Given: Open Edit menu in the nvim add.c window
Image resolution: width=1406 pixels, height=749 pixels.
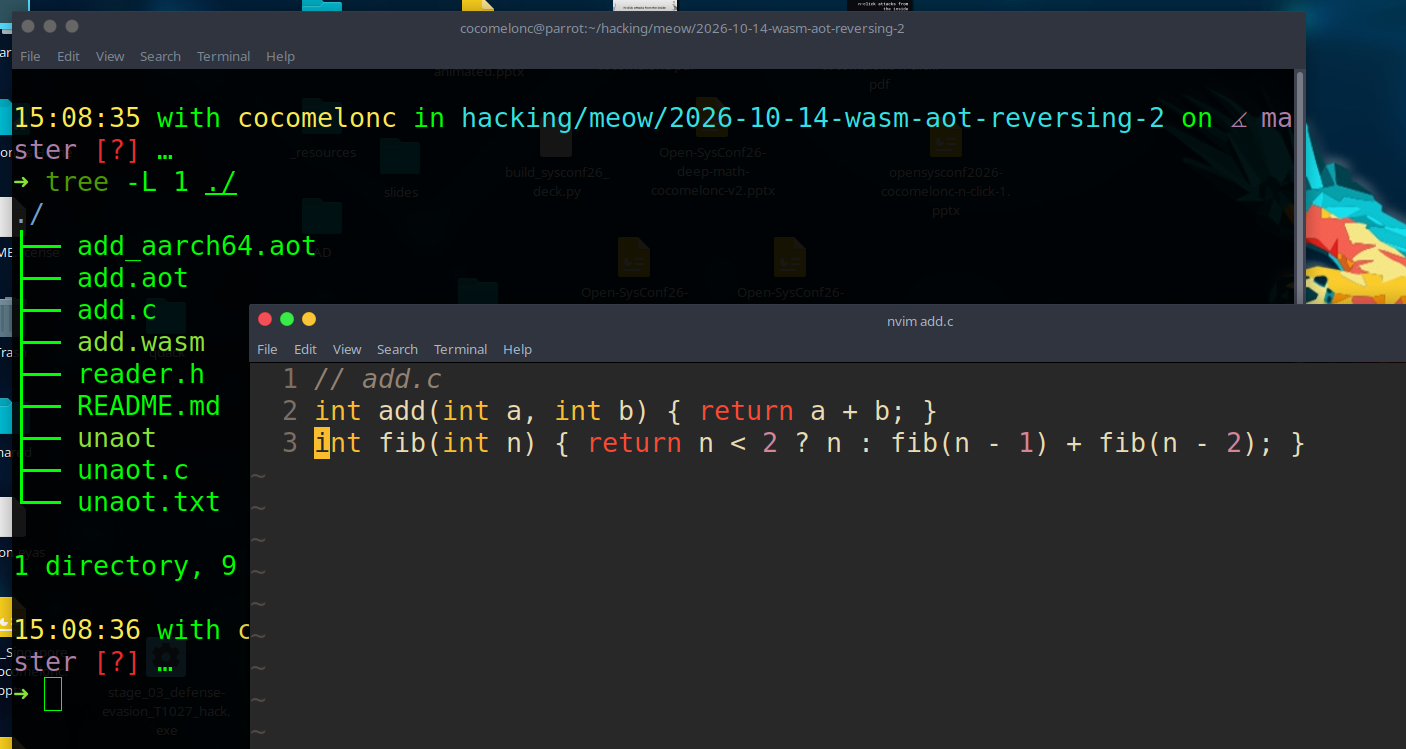Looking at the screenshot, I should 305,349.
